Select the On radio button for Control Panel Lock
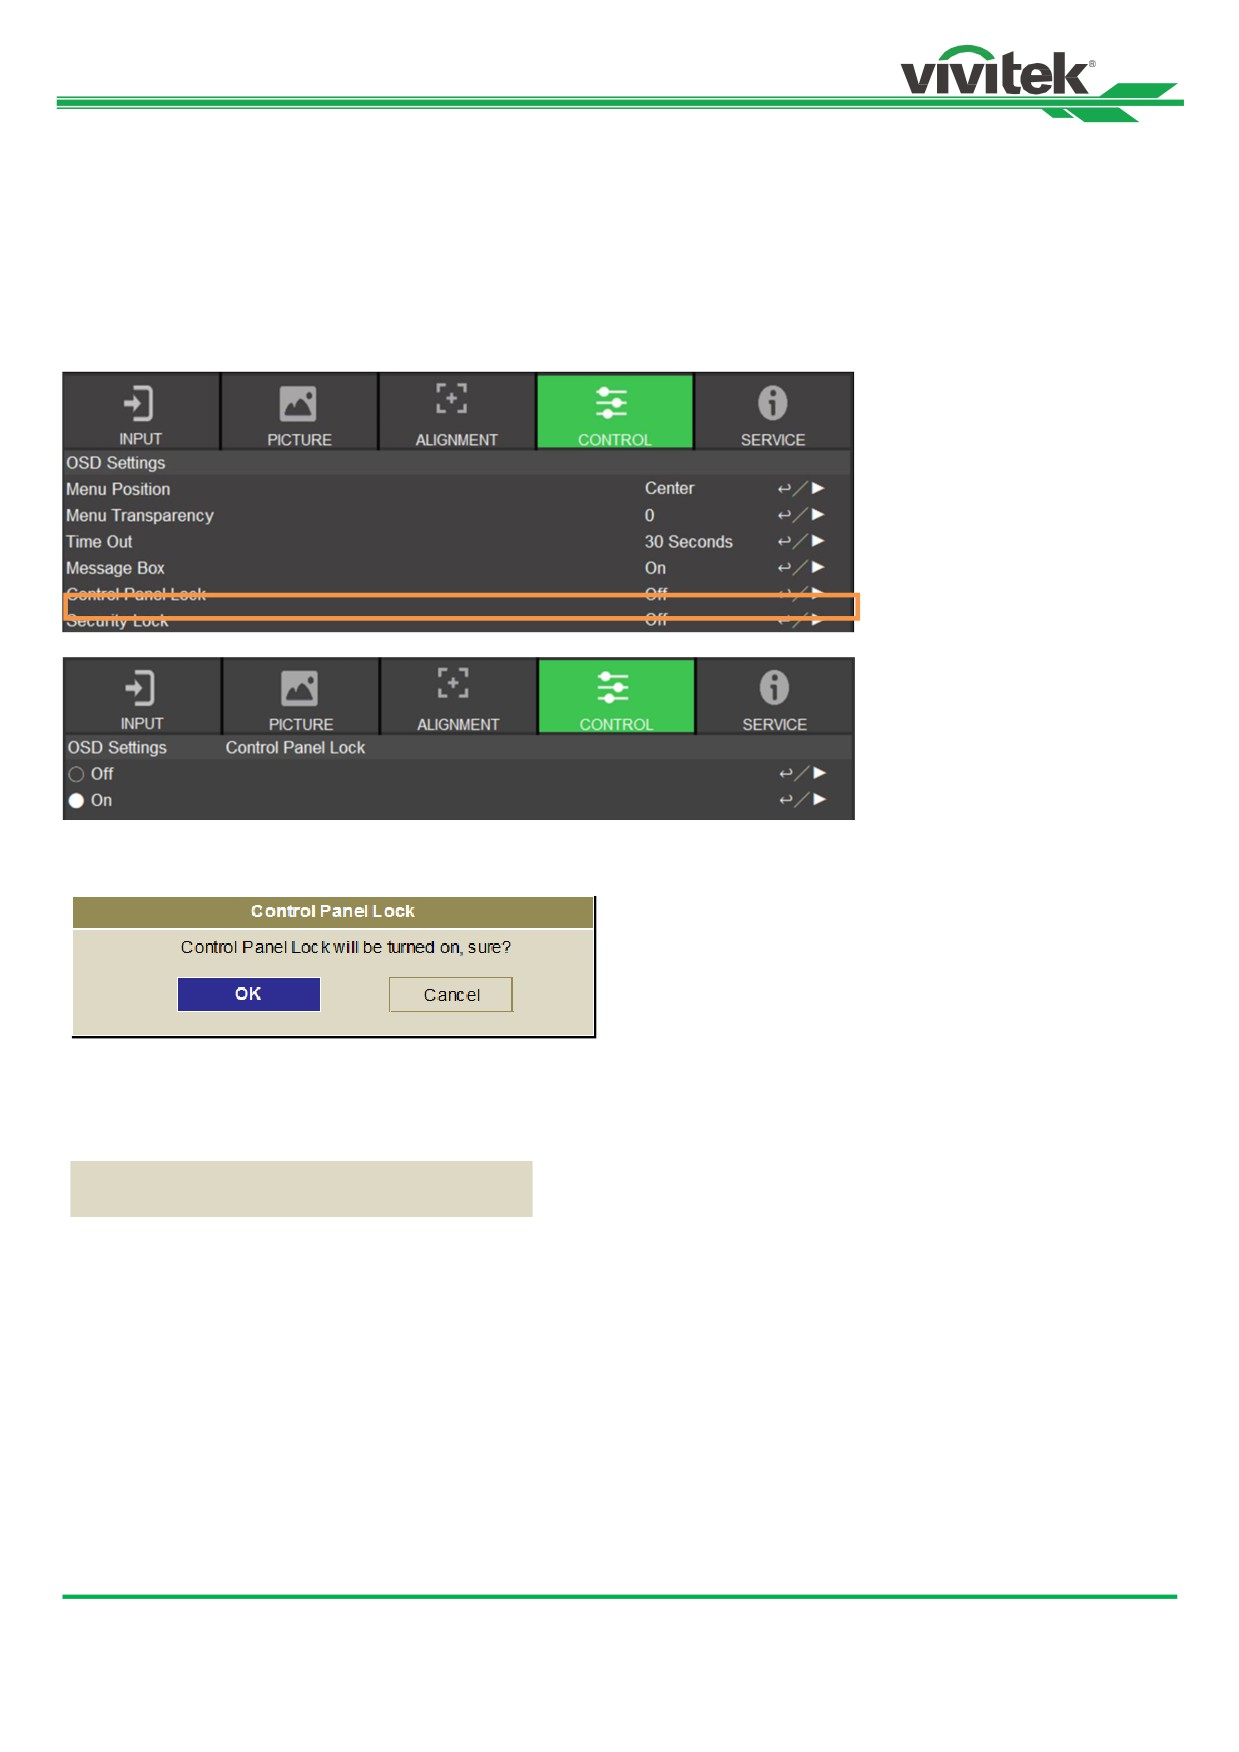Viewport: 1239px width, 1752px height. coord(76,800)
